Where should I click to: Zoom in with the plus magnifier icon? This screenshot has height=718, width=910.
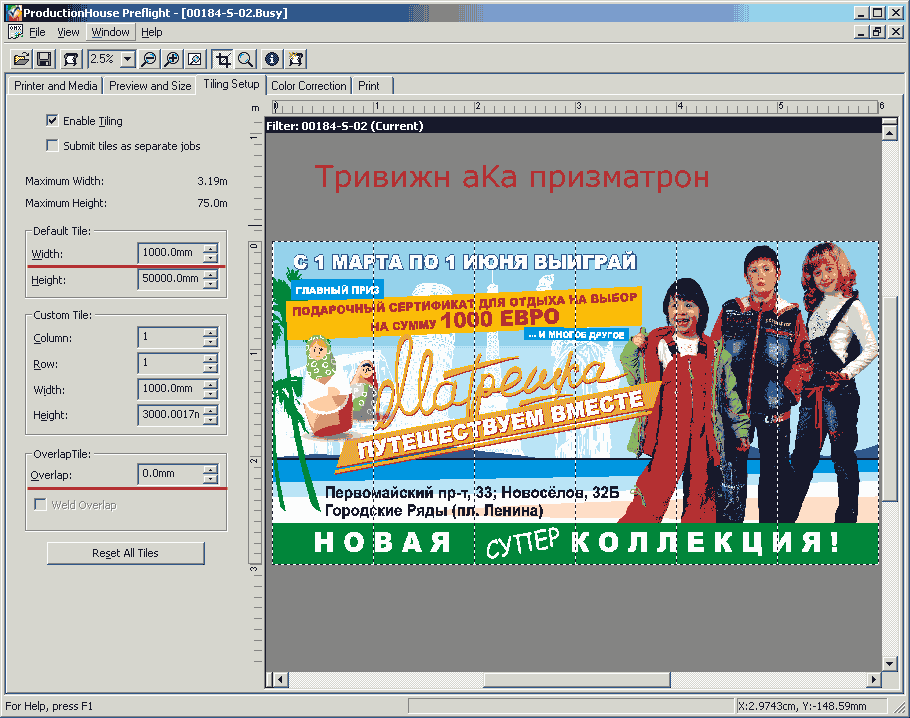pyautogui.click(x=172, y=59)
